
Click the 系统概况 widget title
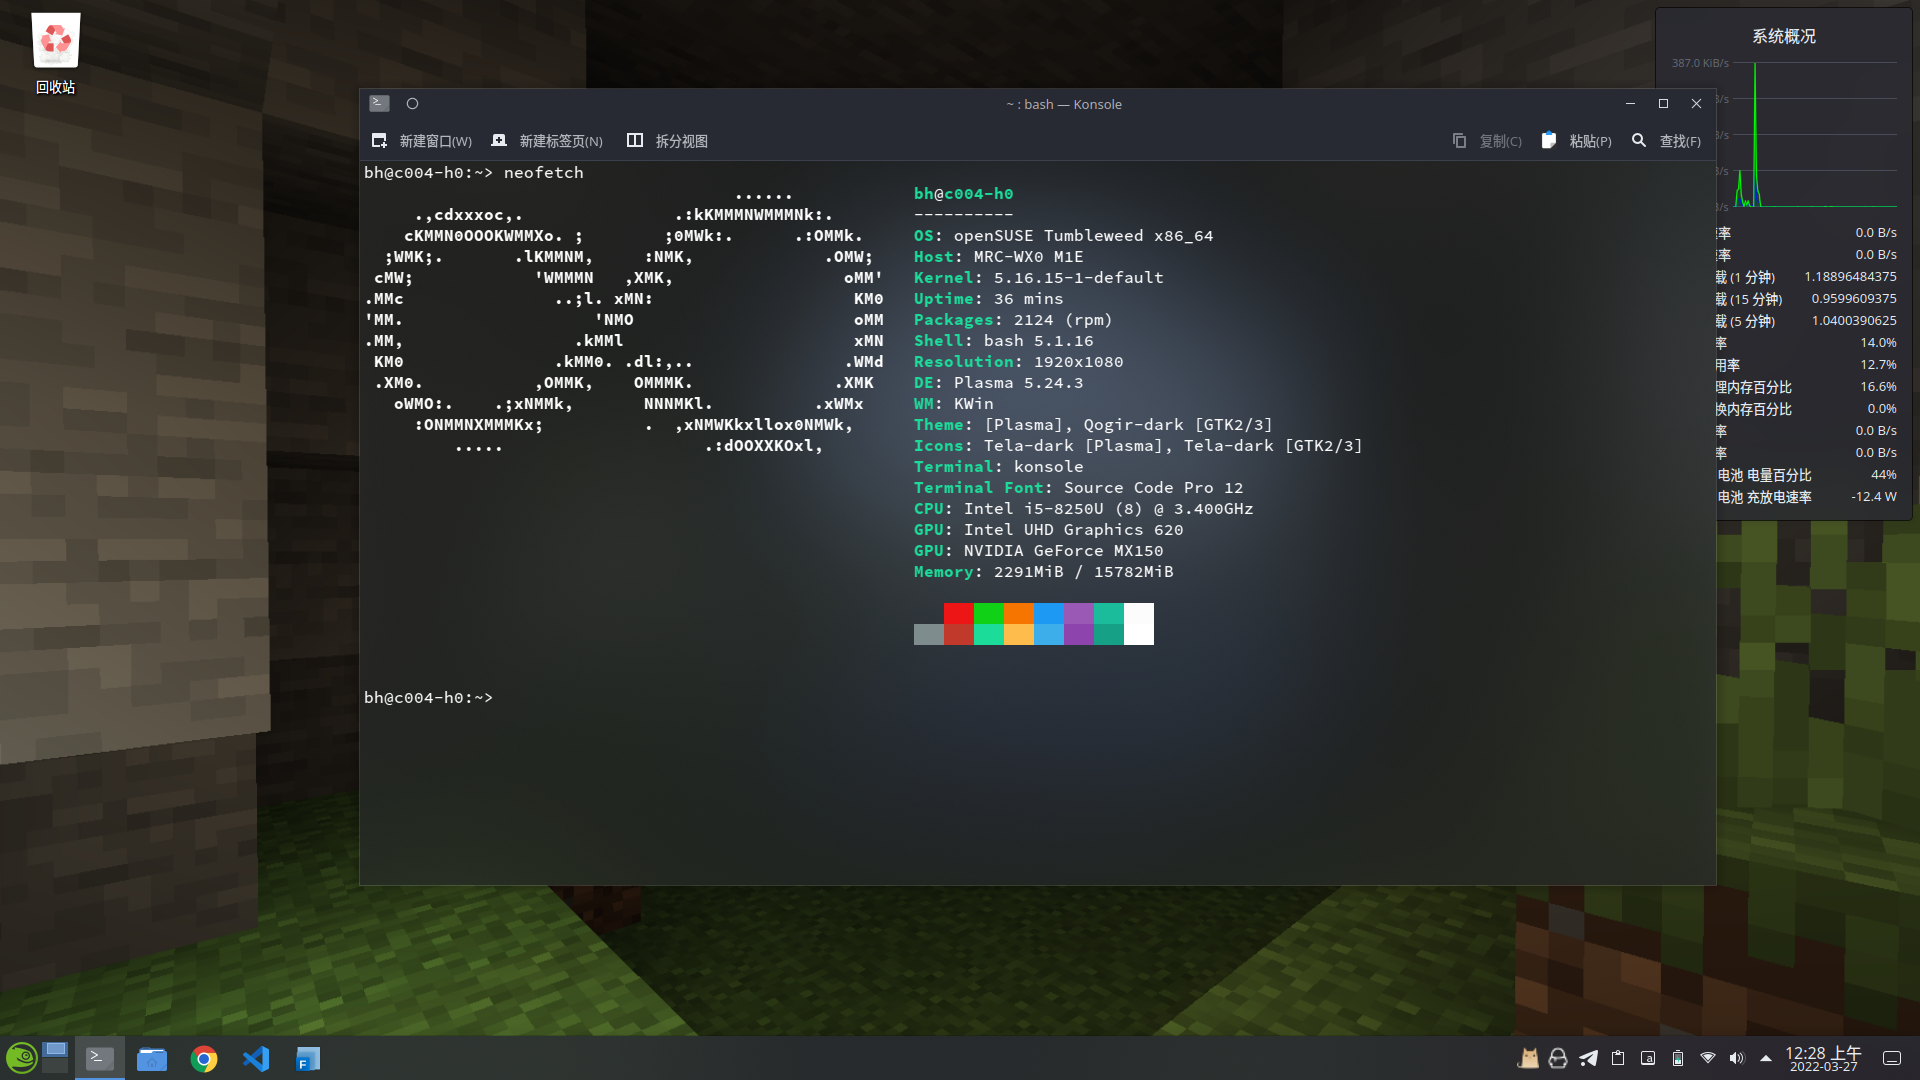[1784, 36]
